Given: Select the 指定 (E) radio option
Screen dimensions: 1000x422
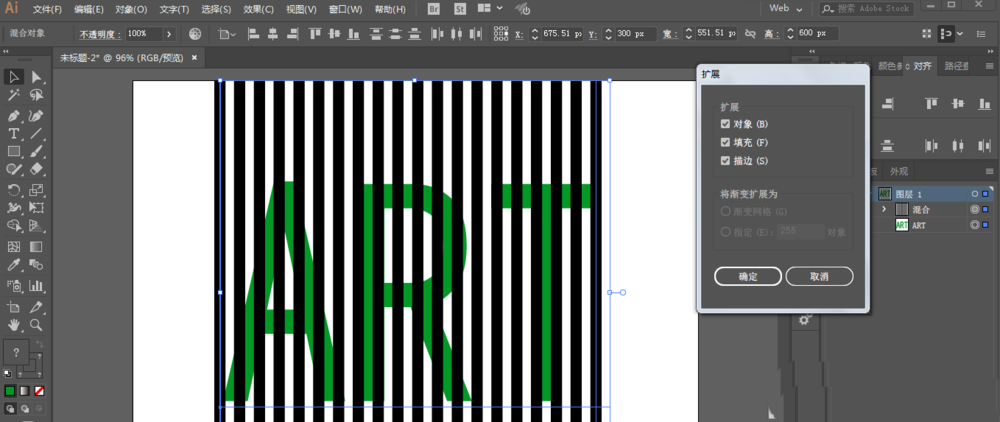Looking at the screenshot, I should pyautogui.click(x=725, y=232).
